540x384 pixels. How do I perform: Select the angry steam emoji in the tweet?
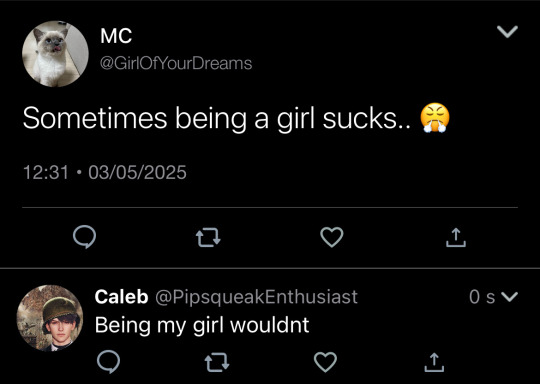coord(435,117)
